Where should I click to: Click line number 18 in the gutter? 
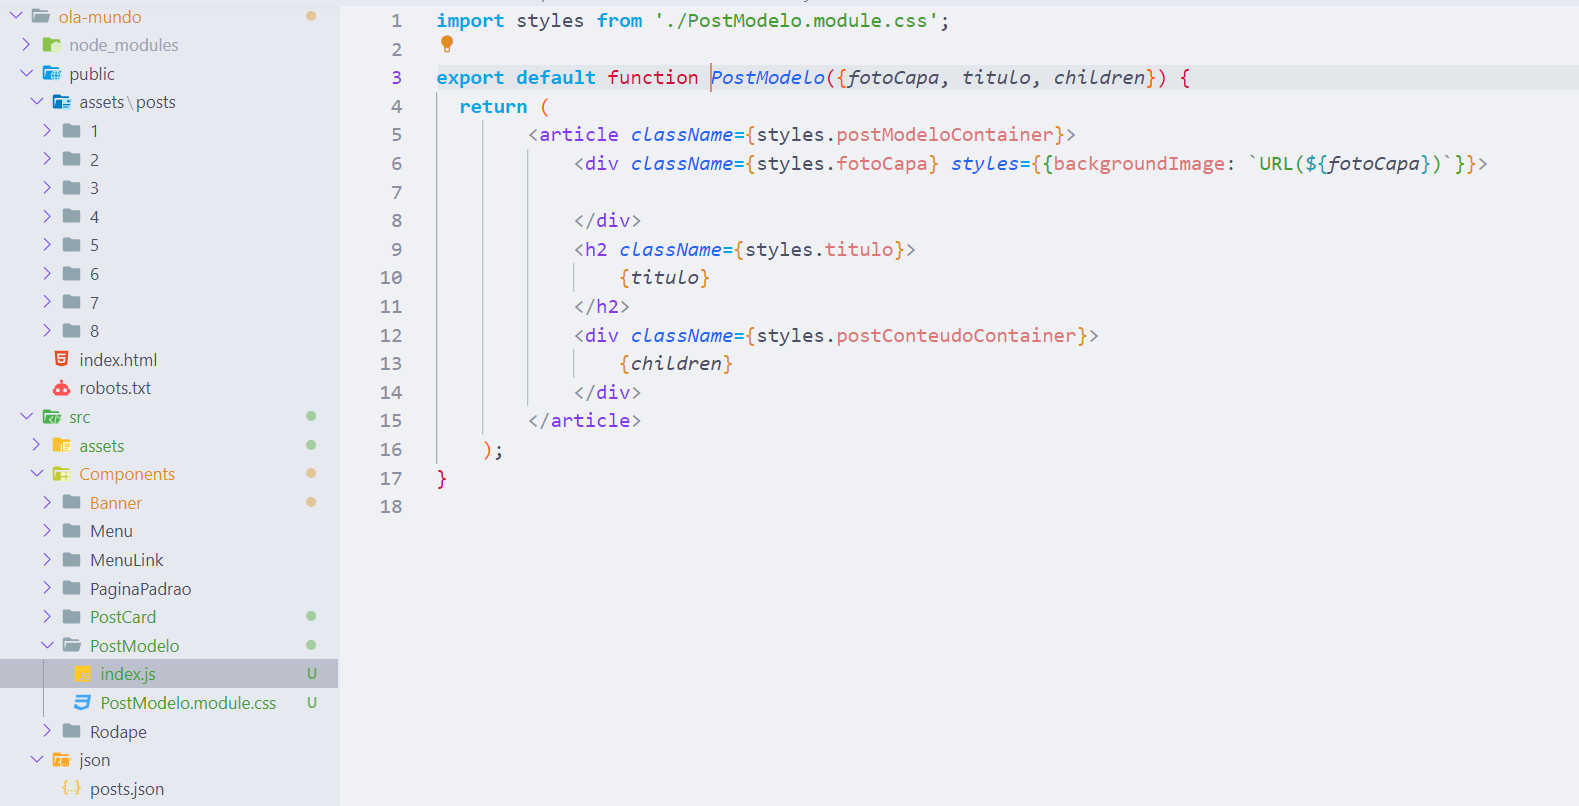pos(391,507)
